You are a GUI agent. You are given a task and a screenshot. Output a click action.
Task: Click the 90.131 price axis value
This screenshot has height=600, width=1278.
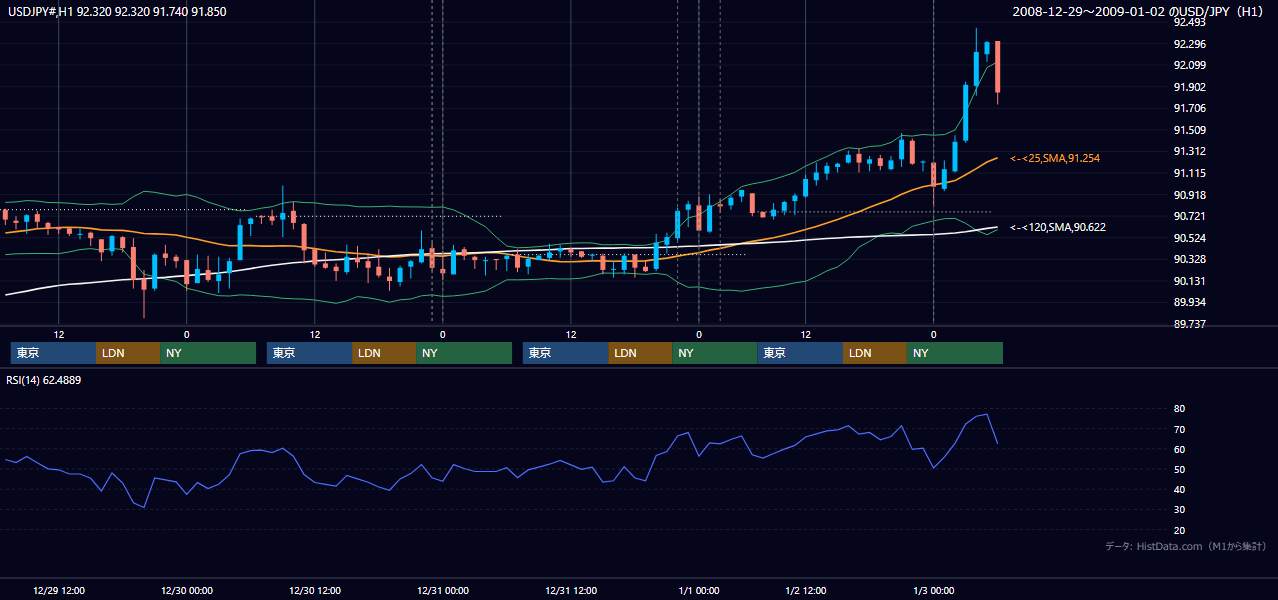(1189, 281)
